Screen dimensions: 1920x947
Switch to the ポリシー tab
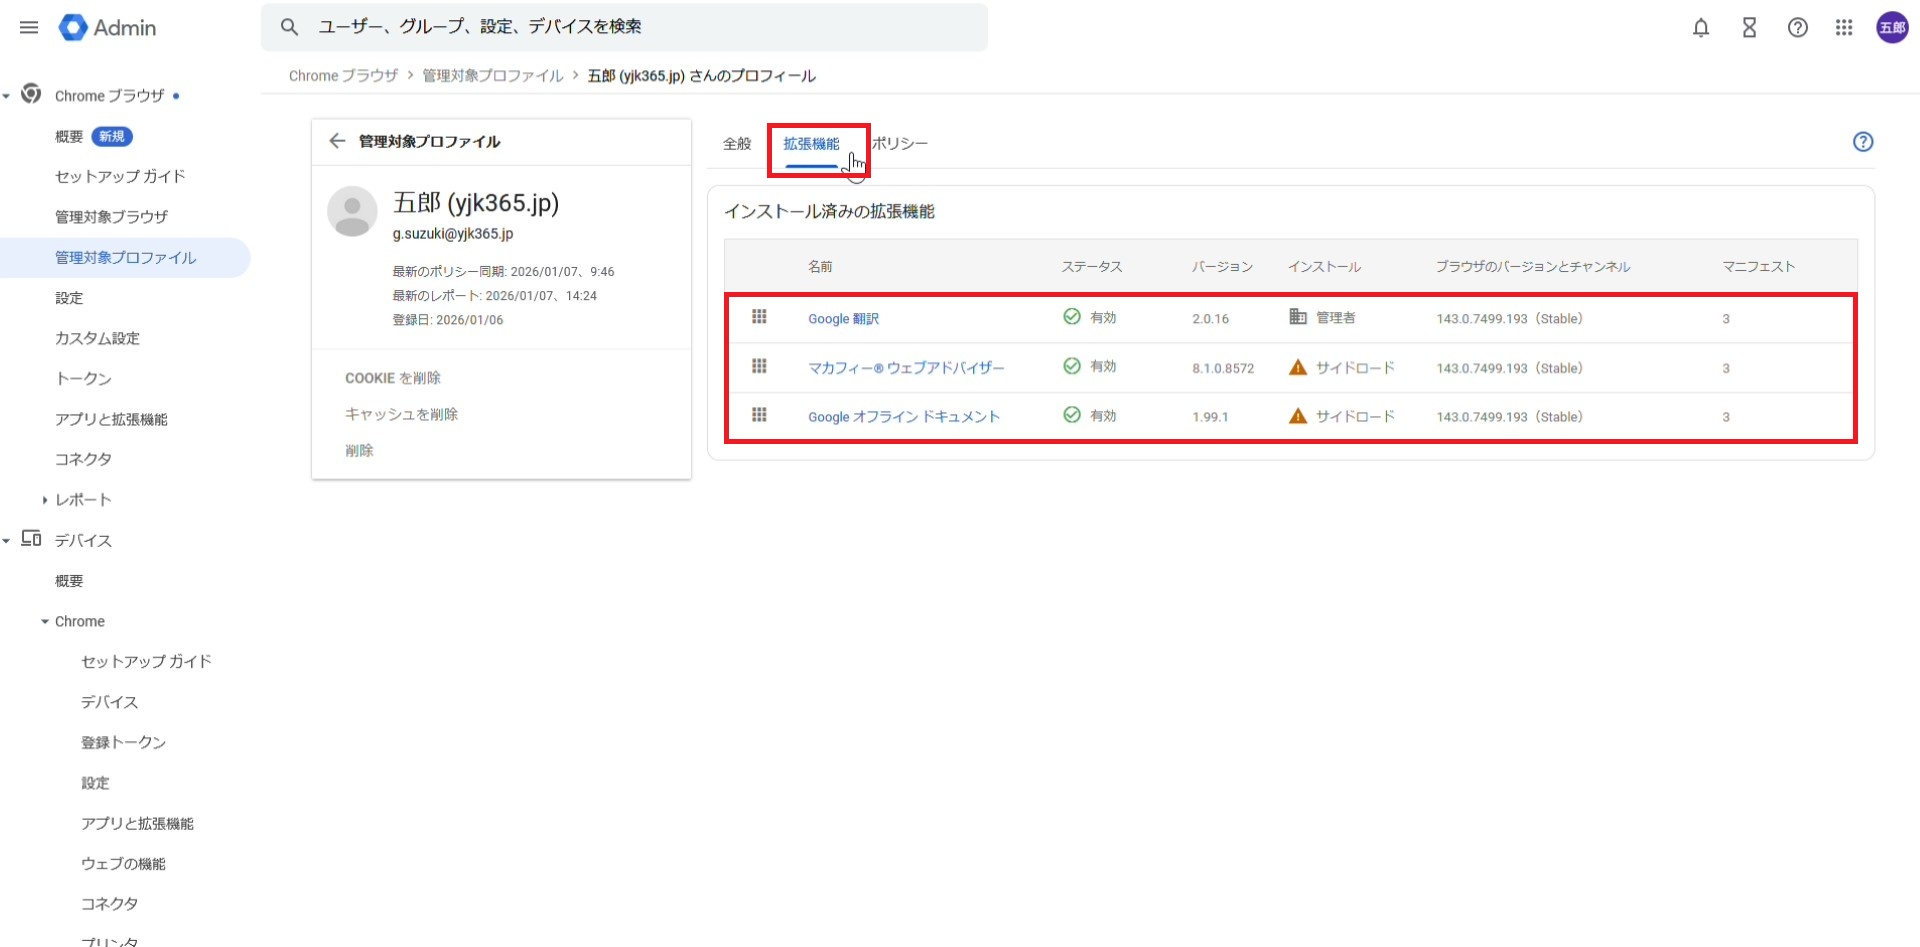tap(900, 144)
